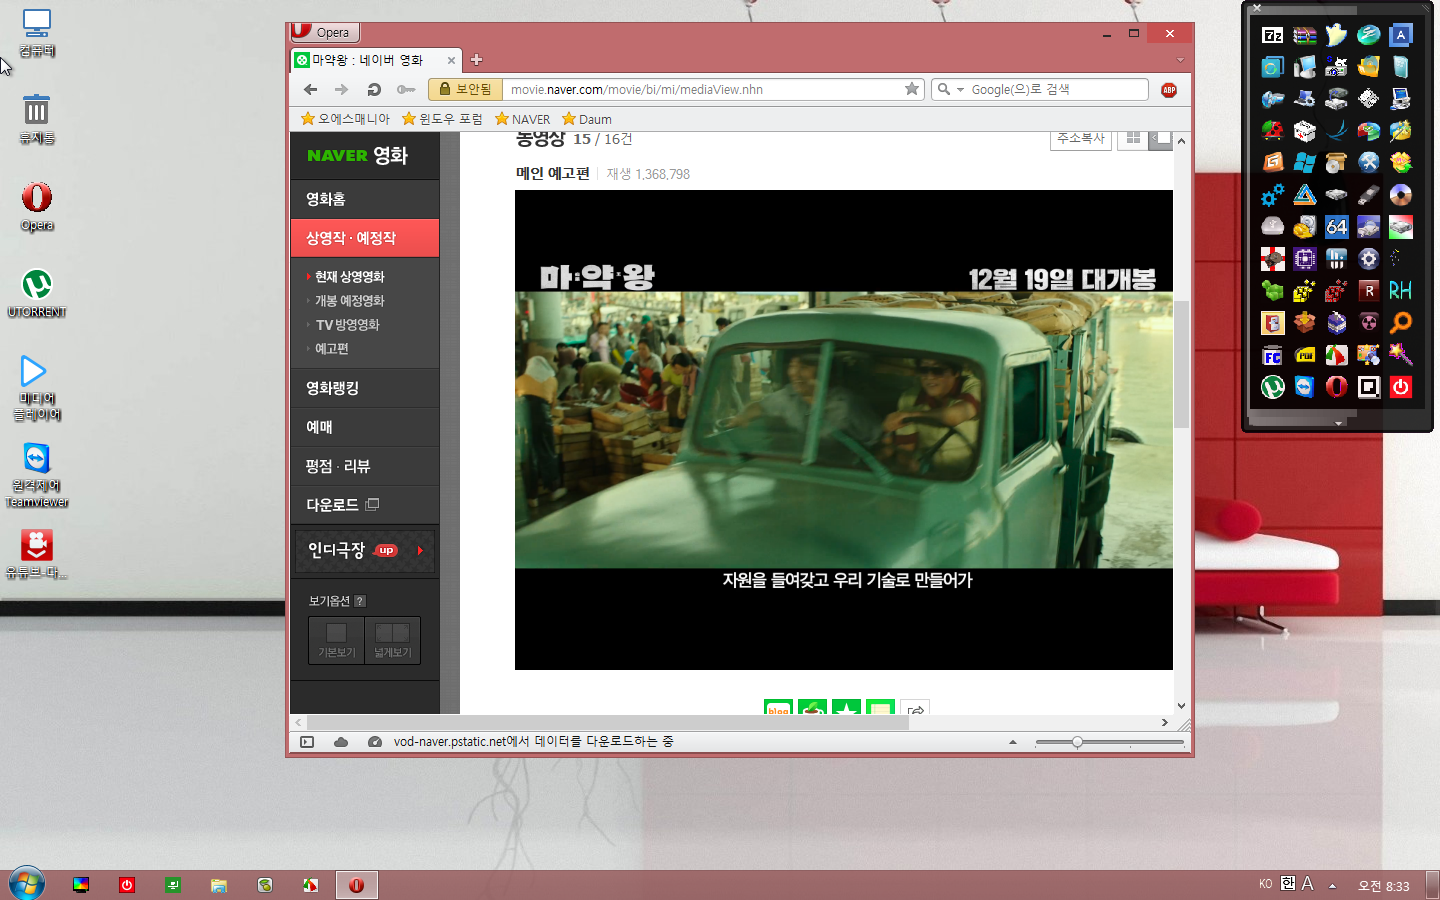
Task: Open the red R icon in launcher
Action: pos(1369,291)
